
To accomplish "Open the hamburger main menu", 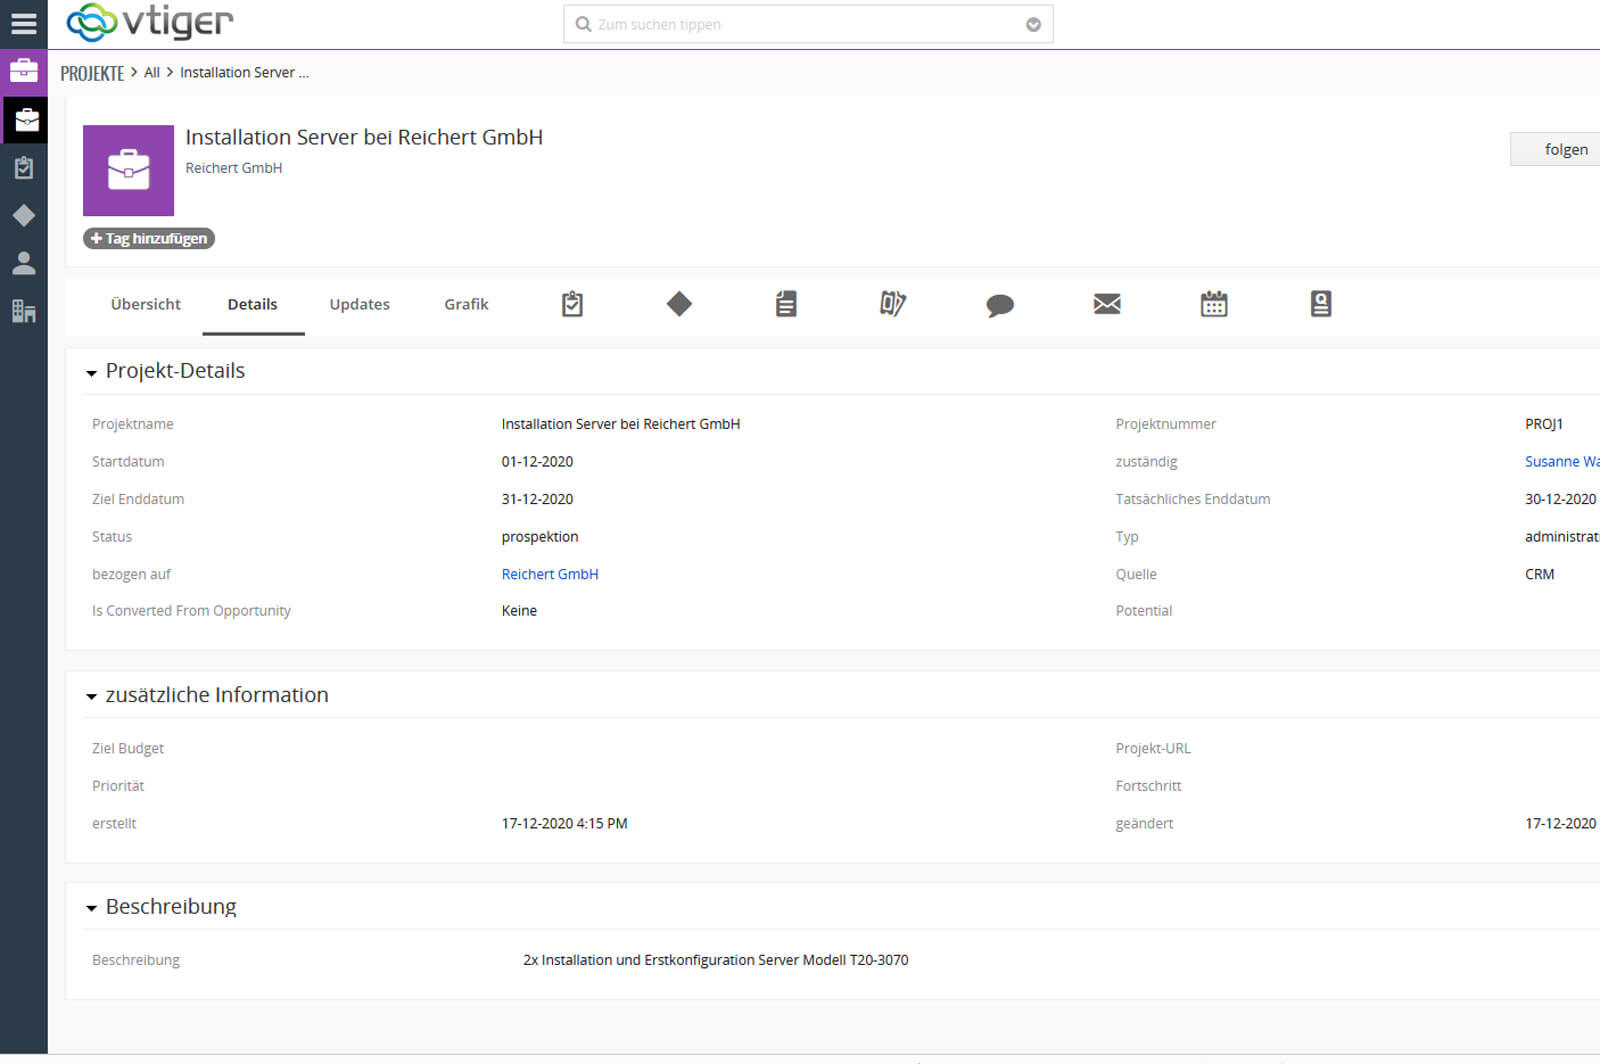I will pyautogui.click(x=23, y=24).
